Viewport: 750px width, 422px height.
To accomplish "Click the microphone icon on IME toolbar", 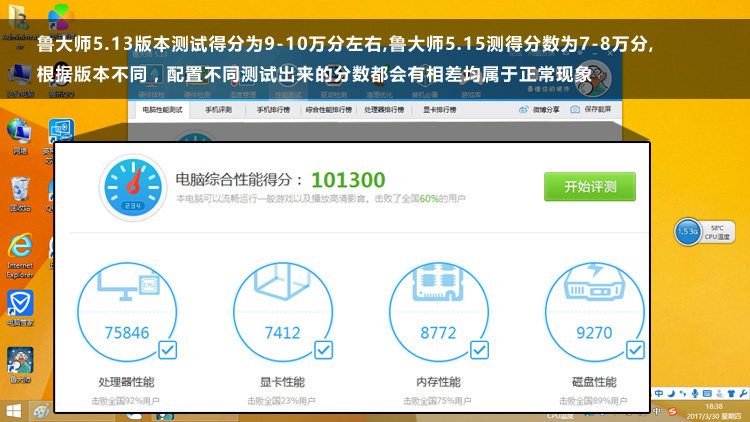I will click(695, 394).
